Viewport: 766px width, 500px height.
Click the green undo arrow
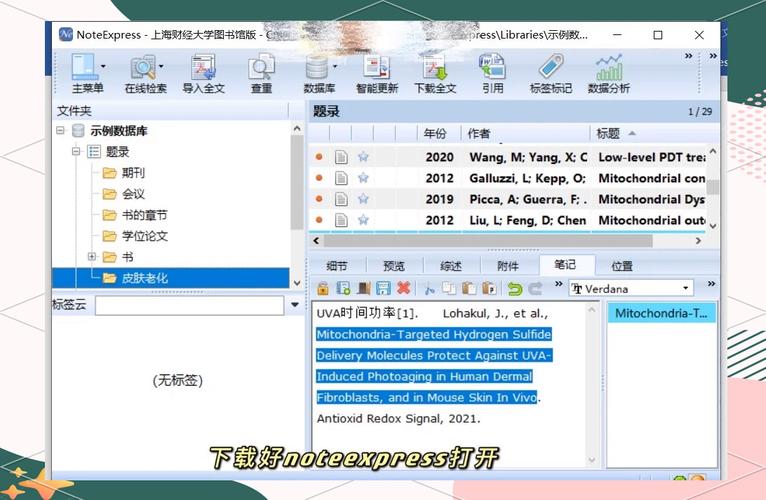[x=514, y=289]
